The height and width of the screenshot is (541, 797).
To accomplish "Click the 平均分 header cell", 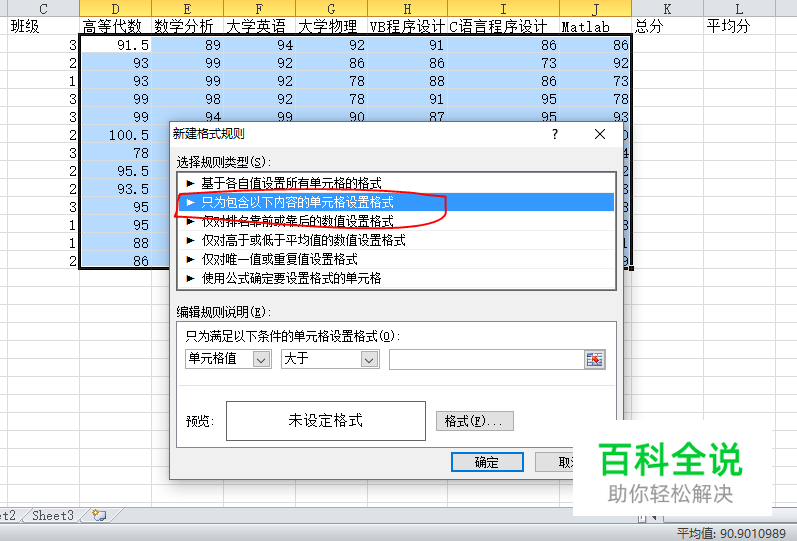I will point(739,26).
